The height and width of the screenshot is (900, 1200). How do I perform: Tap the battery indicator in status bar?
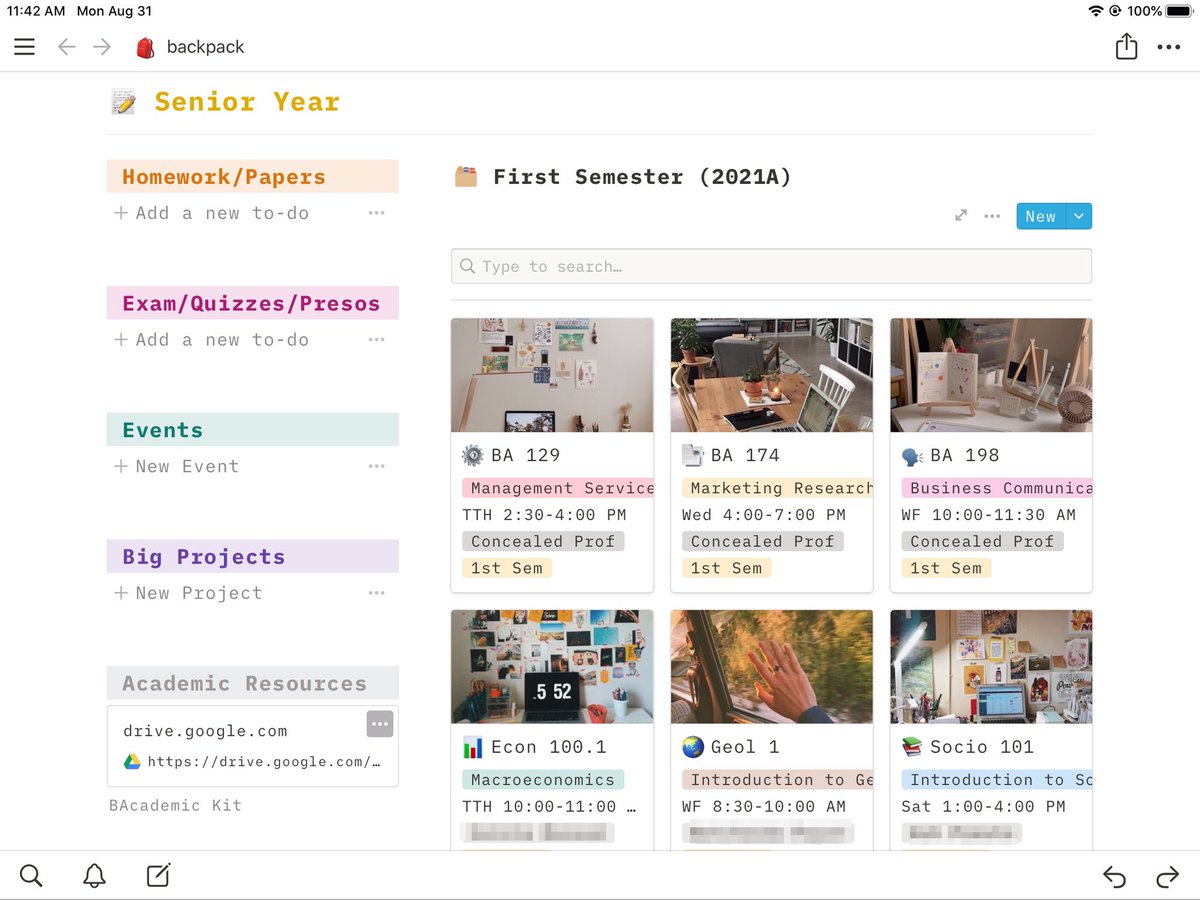tap(1178, 11)
